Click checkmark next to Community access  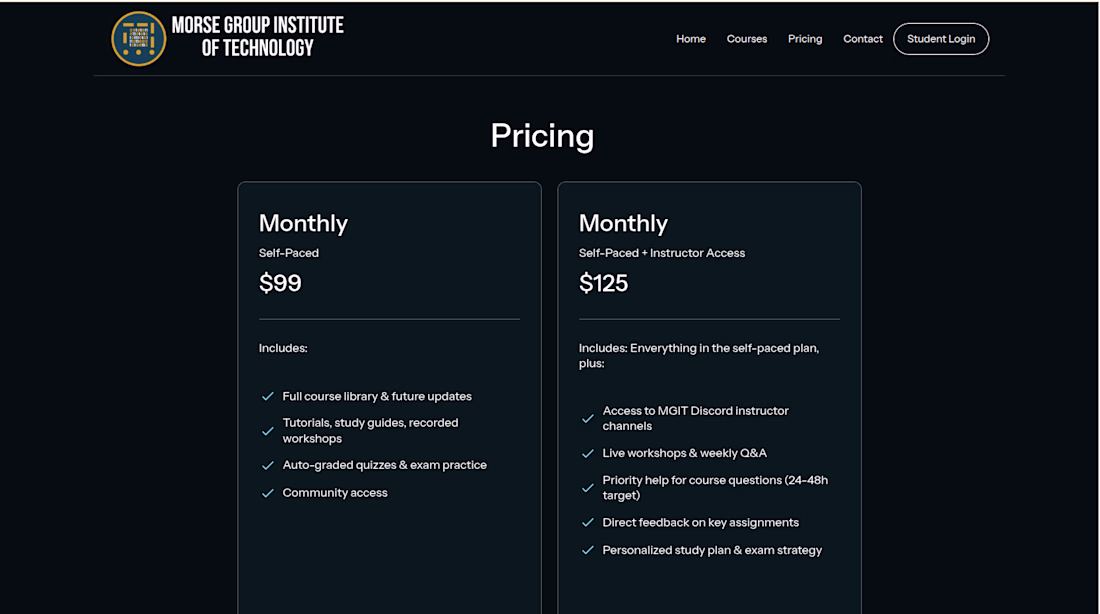[268, 493]
